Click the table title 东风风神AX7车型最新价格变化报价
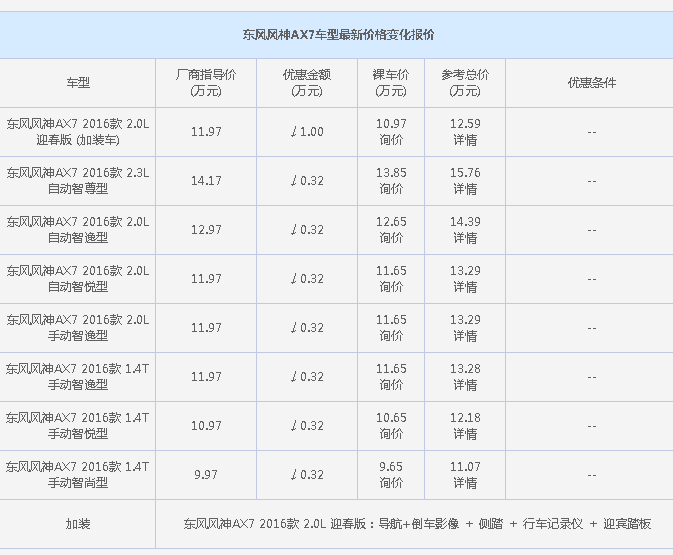 click(338, 35)
